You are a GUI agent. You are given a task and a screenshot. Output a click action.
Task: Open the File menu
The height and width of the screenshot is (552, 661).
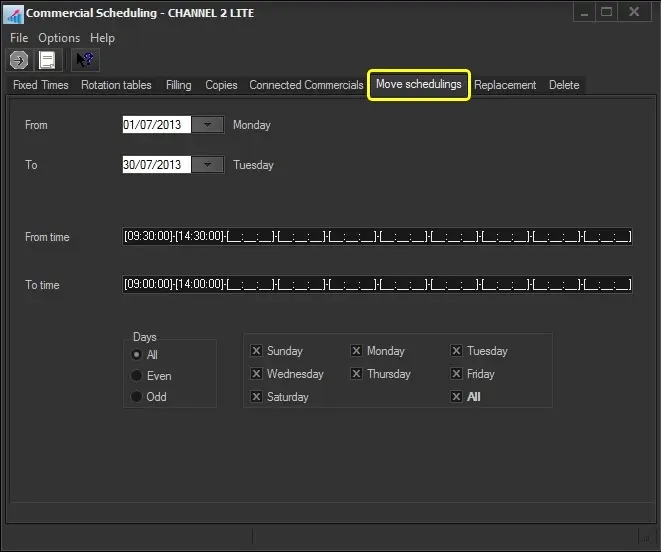point(19,38)
